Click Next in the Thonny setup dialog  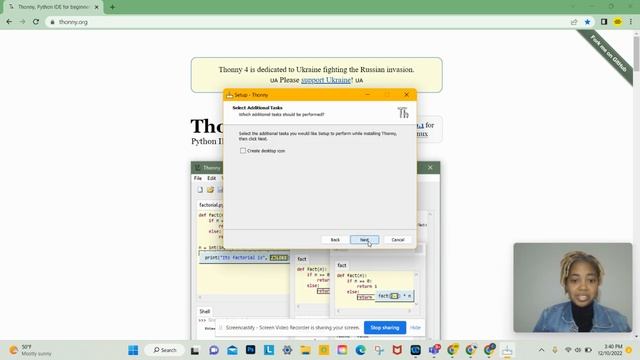click(x=364, y=240)
